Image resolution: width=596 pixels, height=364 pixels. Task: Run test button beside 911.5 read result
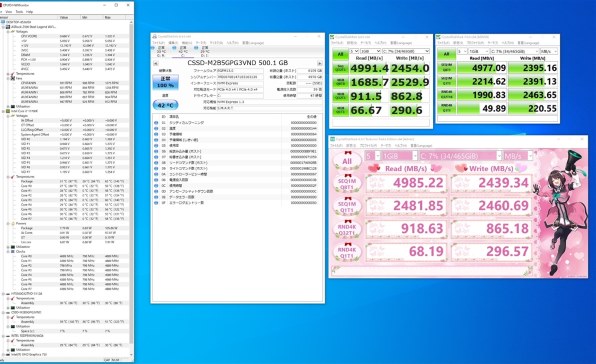click(340, 96)
